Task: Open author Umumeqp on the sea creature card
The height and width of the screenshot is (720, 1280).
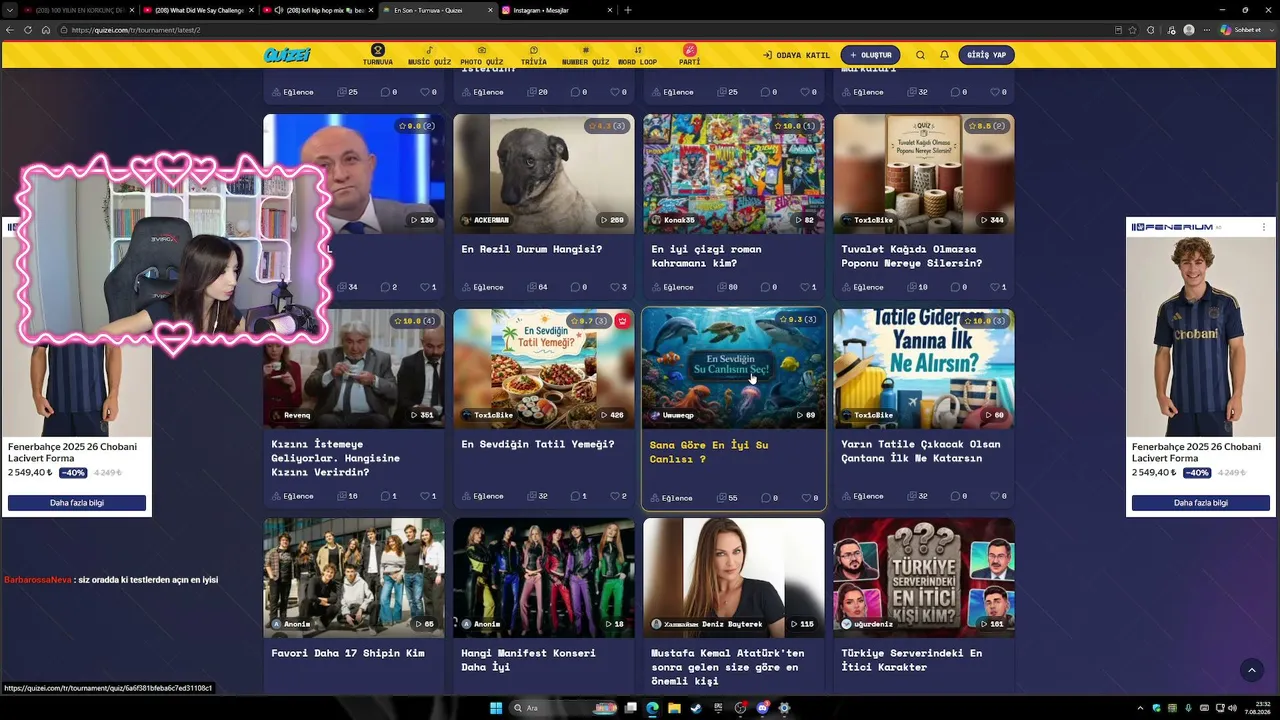Action: [672, 415]
